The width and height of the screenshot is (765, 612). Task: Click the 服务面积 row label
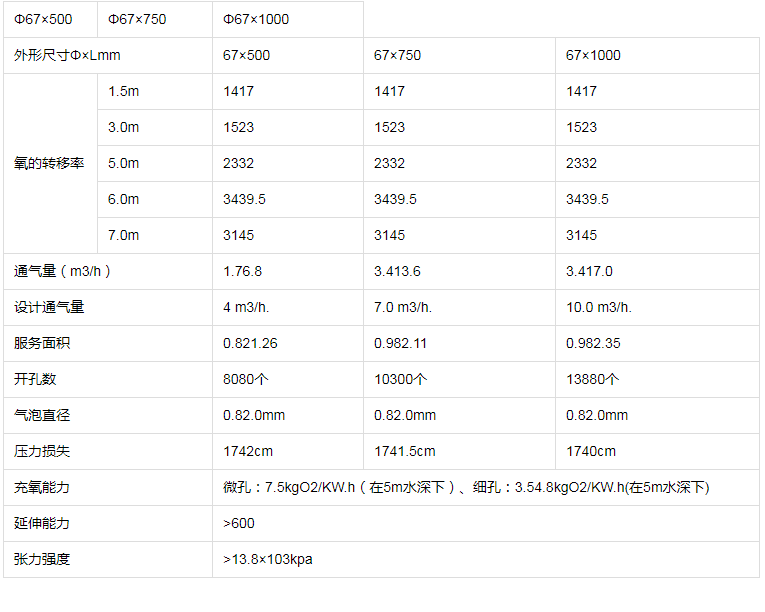pyautogui.click(x=108, y=344)
